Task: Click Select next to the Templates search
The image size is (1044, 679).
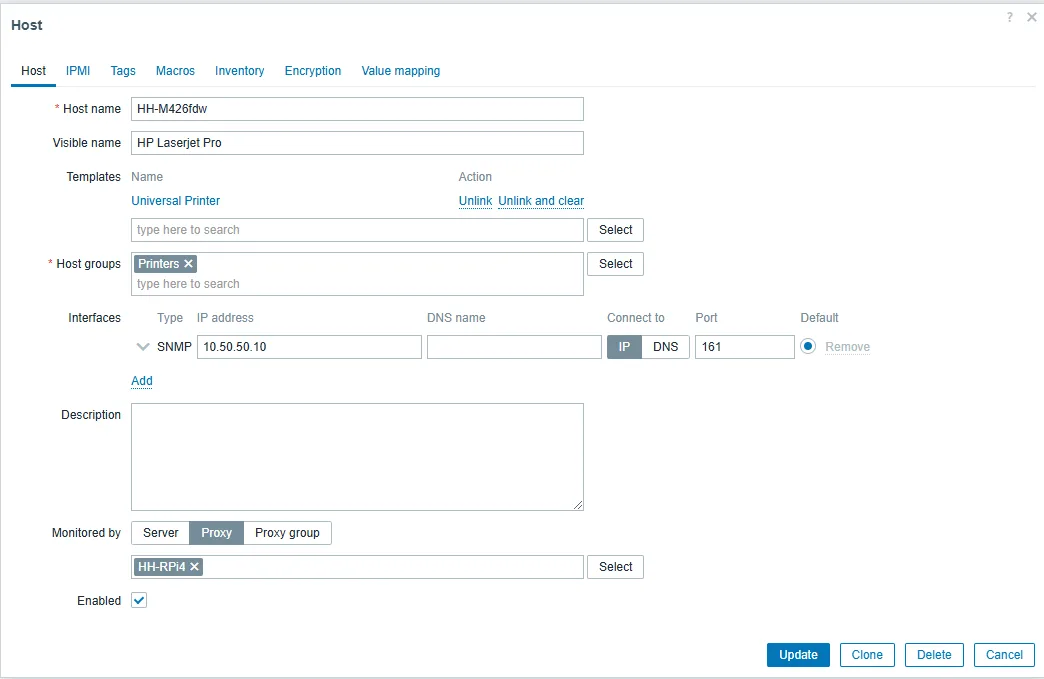Action: click(615, 230)
